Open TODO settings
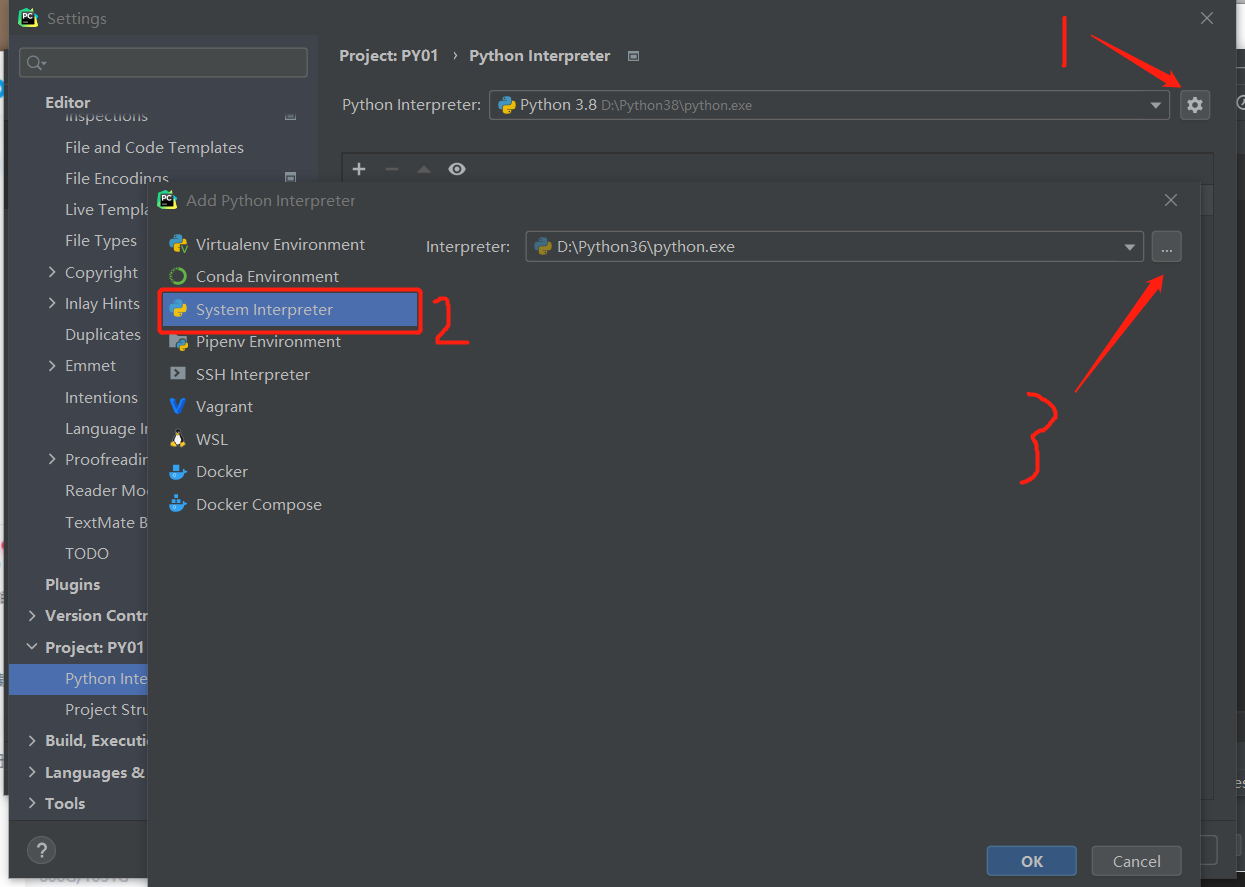1245x887 pixels. coord(87,553)
